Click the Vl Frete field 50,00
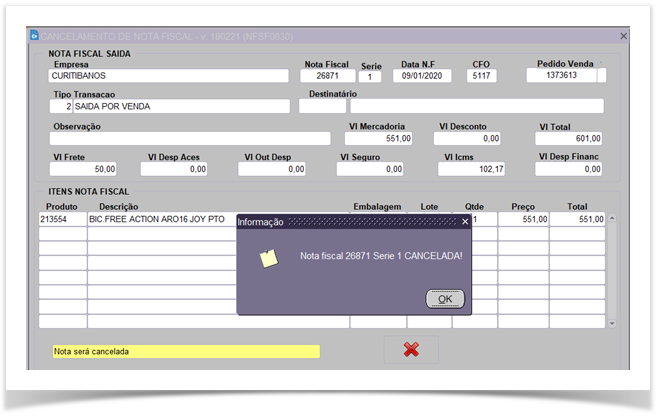664x419 pixels. pos(83,169)
